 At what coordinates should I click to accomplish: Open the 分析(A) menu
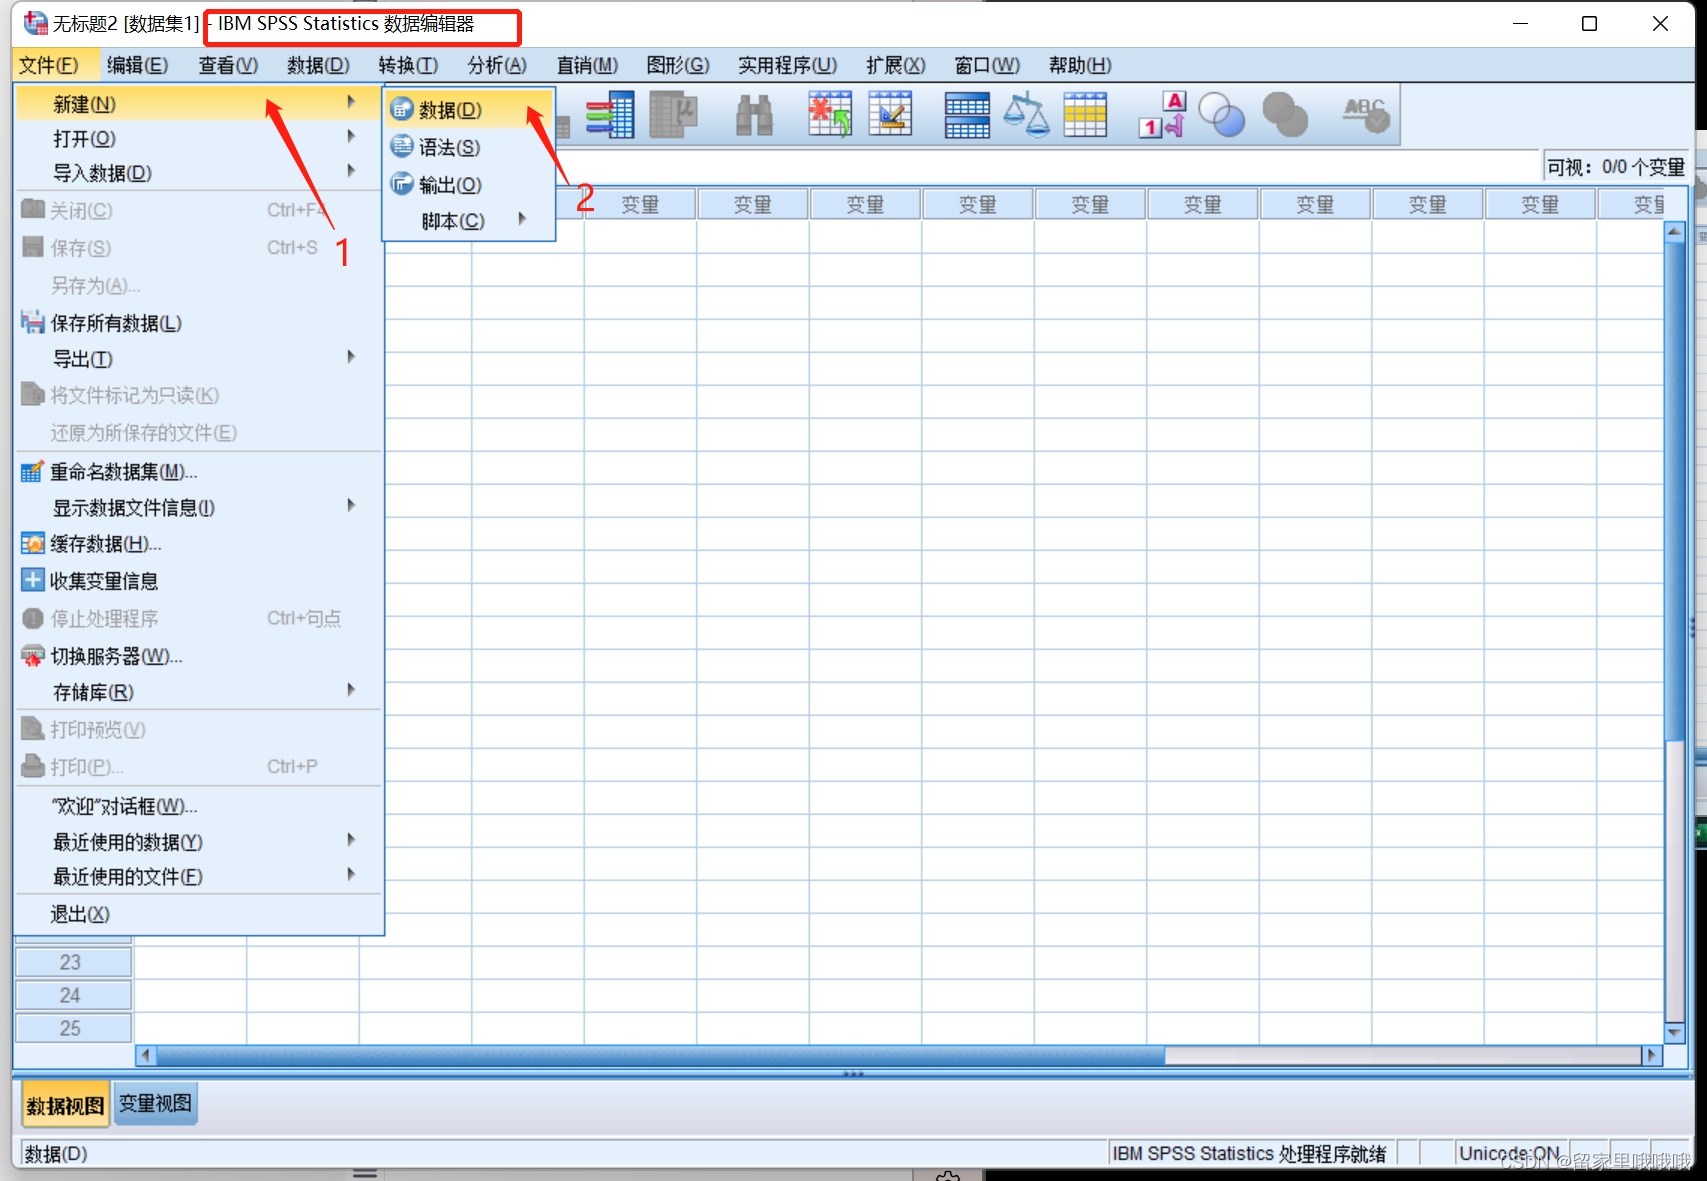click(x=497, y=65)
